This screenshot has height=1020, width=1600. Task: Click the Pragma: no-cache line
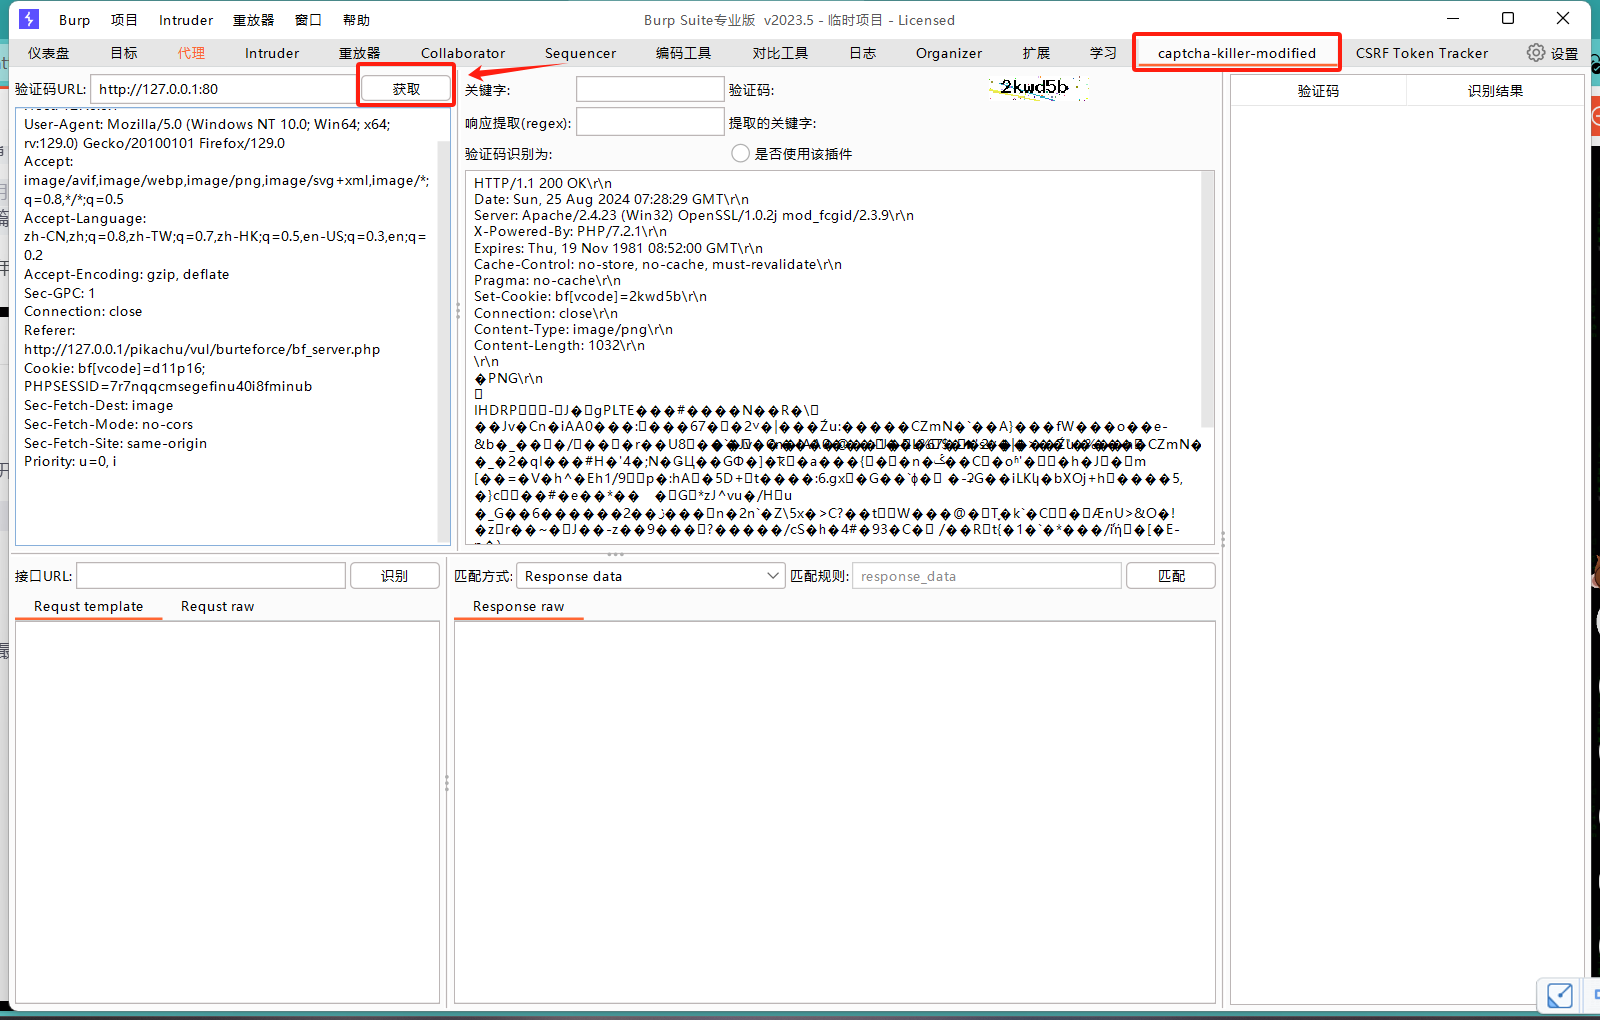(547, 280)
